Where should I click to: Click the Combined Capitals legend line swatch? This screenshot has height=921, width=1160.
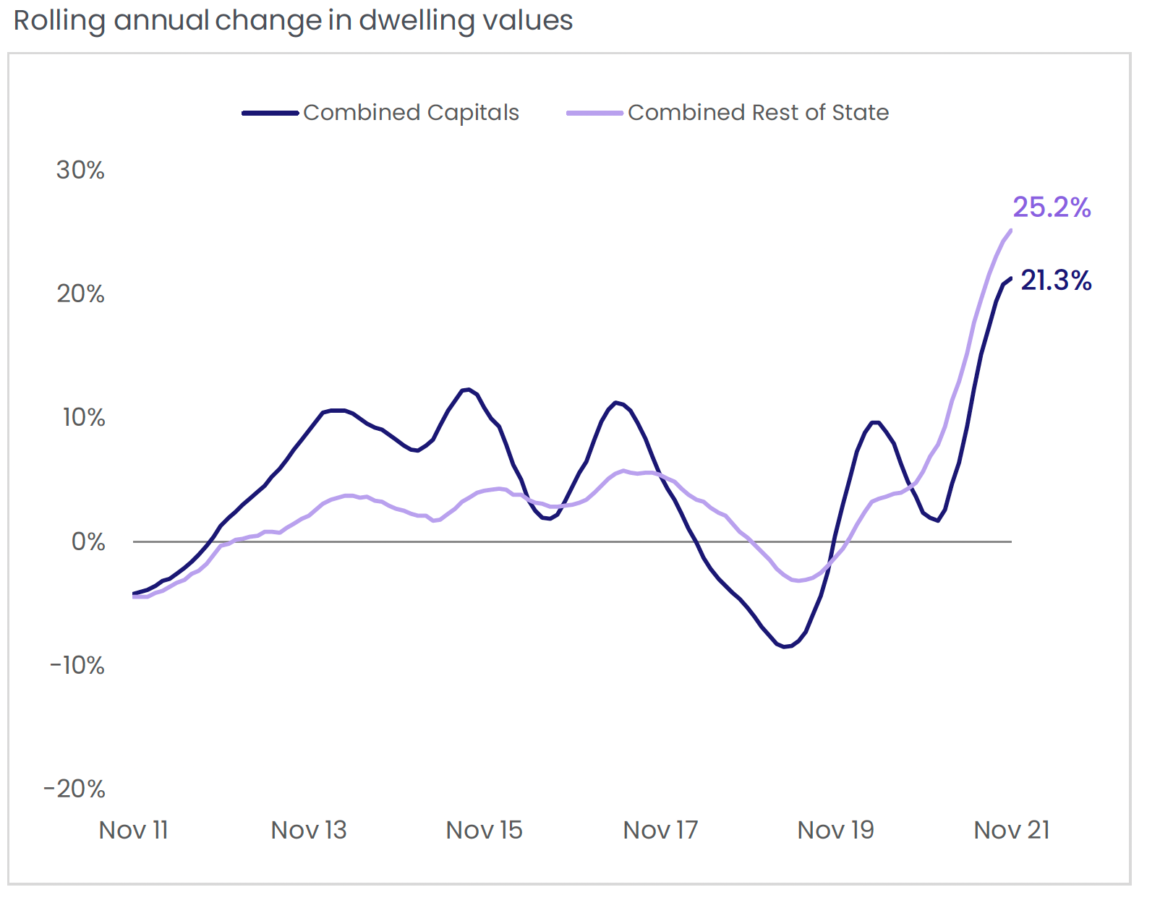[270, 113]
